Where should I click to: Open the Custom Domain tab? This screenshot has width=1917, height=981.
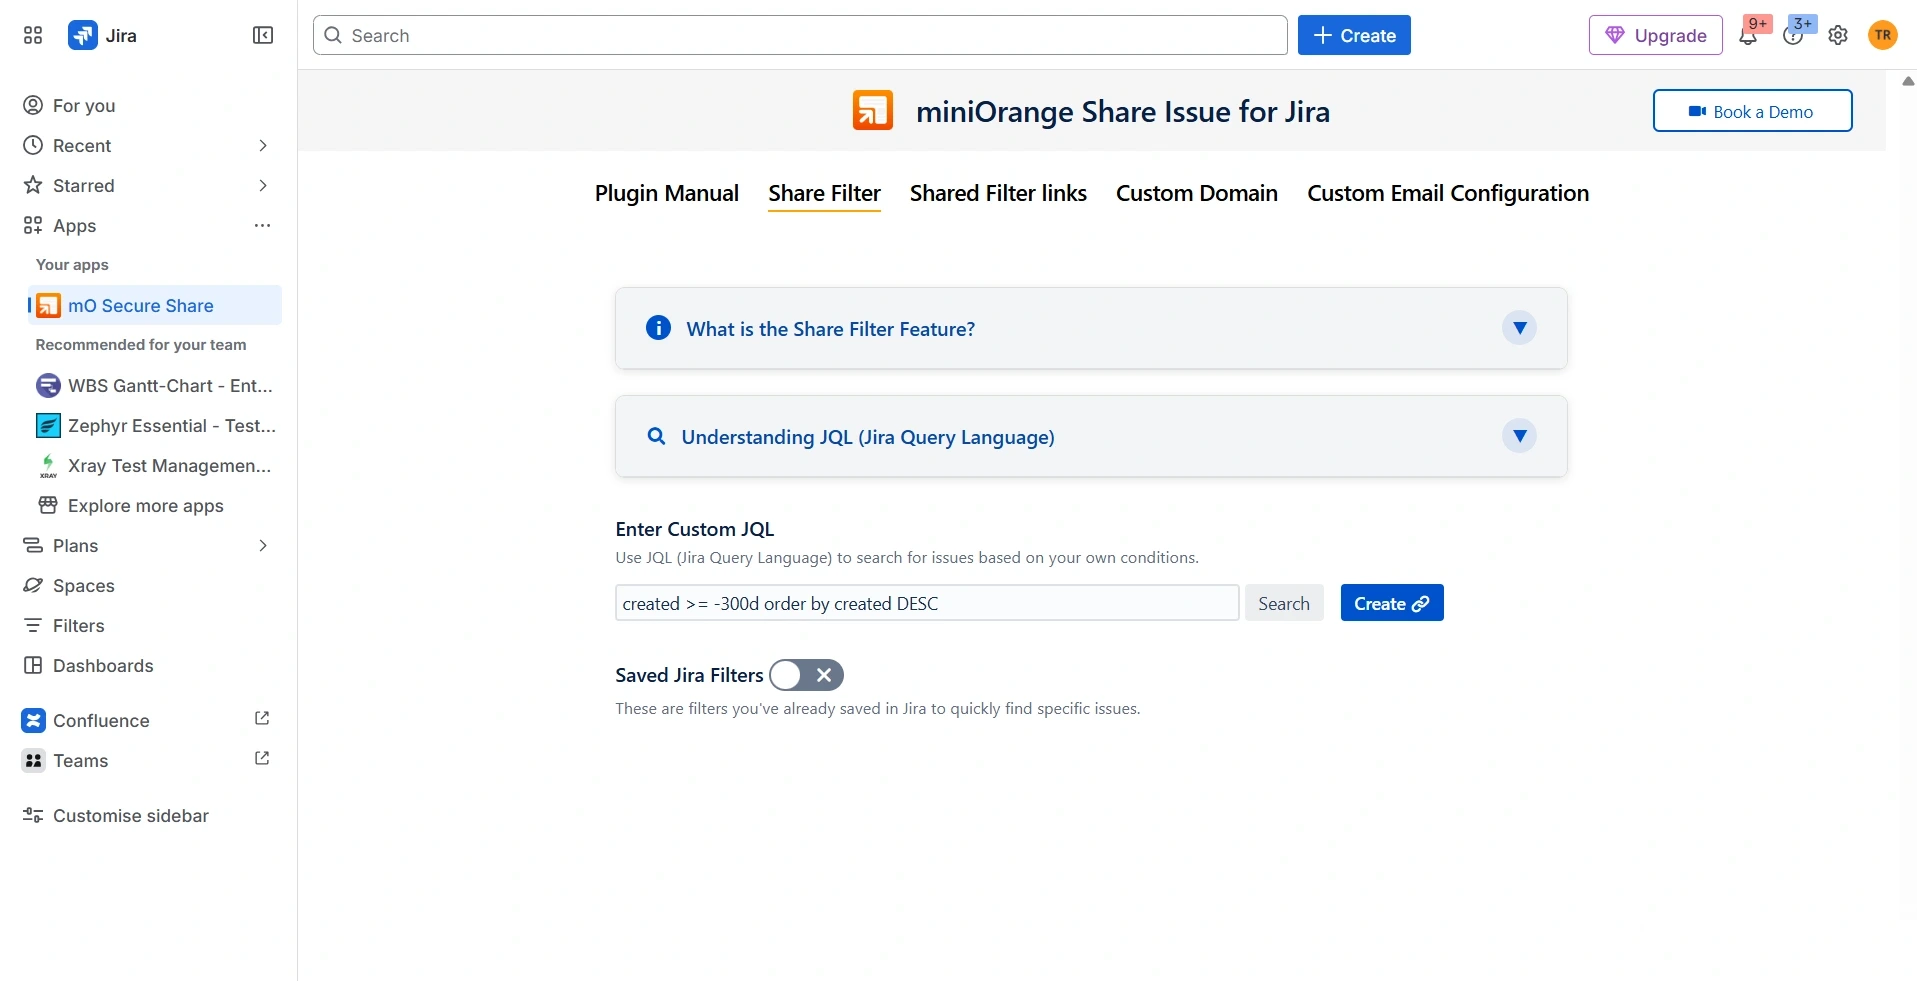1197,193
